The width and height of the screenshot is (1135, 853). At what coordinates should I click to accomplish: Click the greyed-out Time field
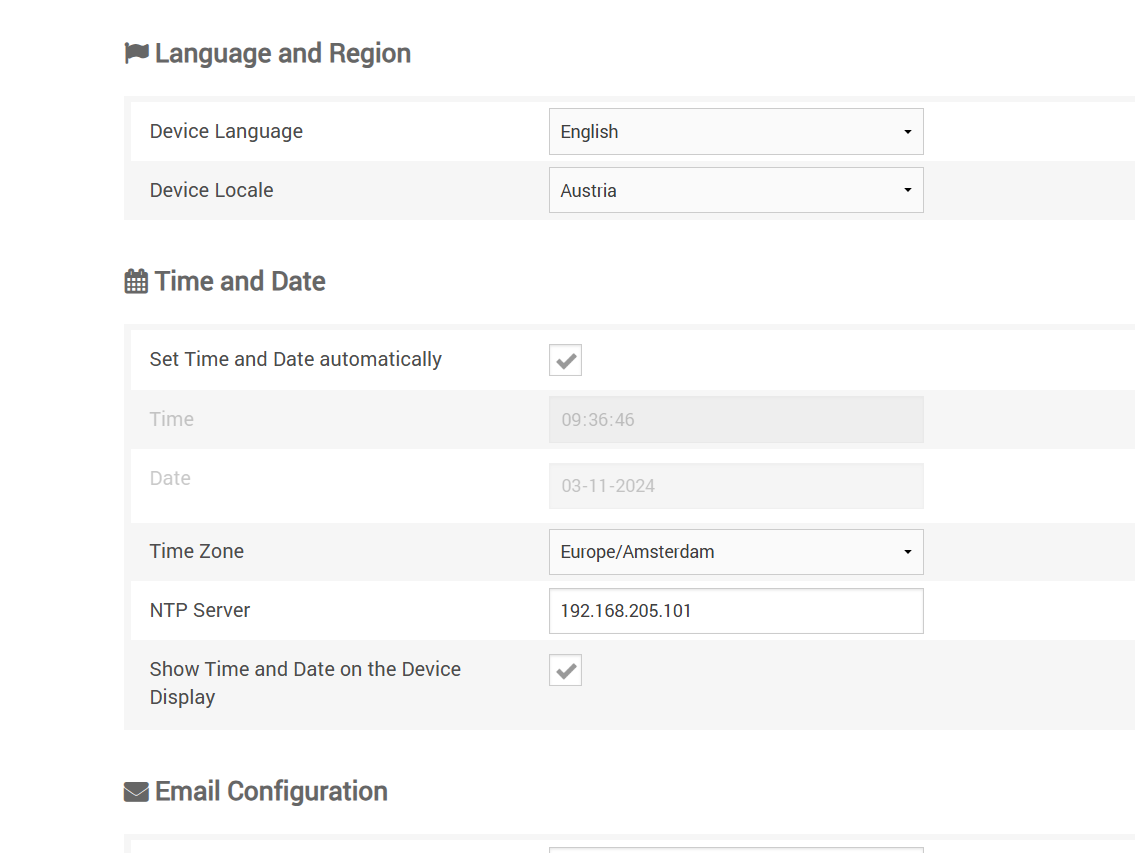tap(735, 420)
